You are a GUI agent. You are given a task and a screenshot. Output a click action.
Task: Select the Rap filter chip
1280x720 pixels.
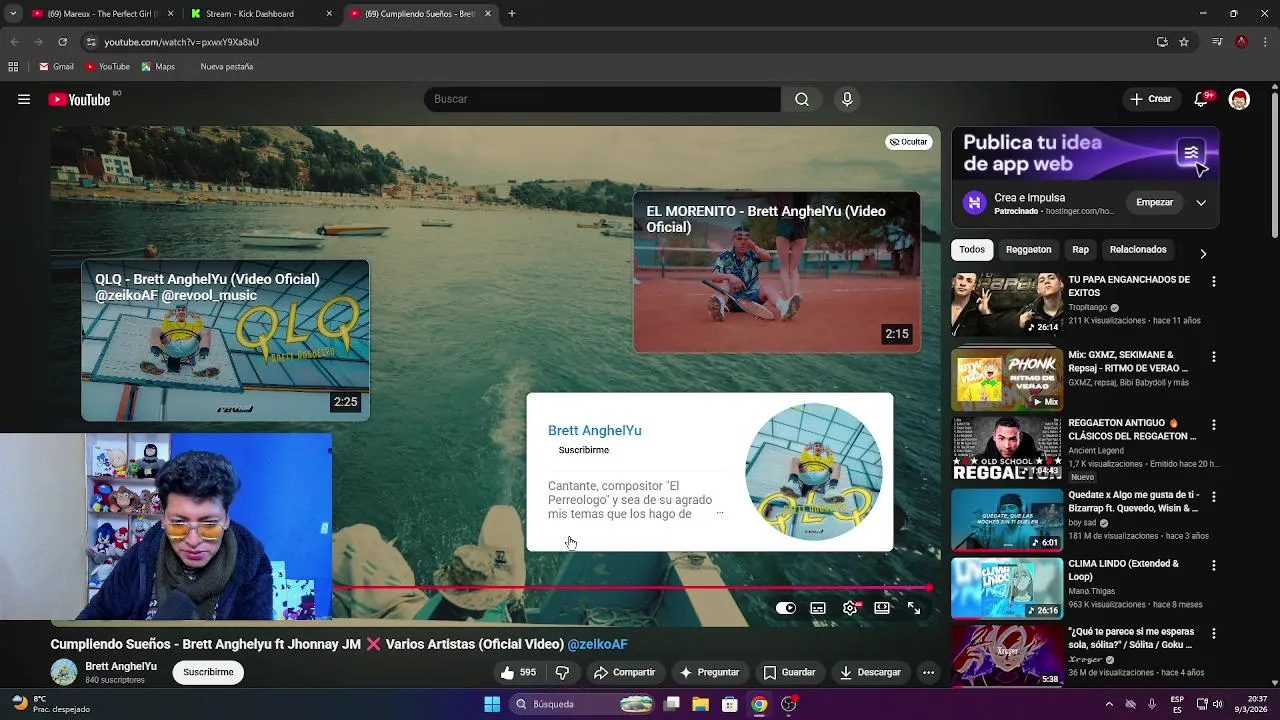(1080, 250)
